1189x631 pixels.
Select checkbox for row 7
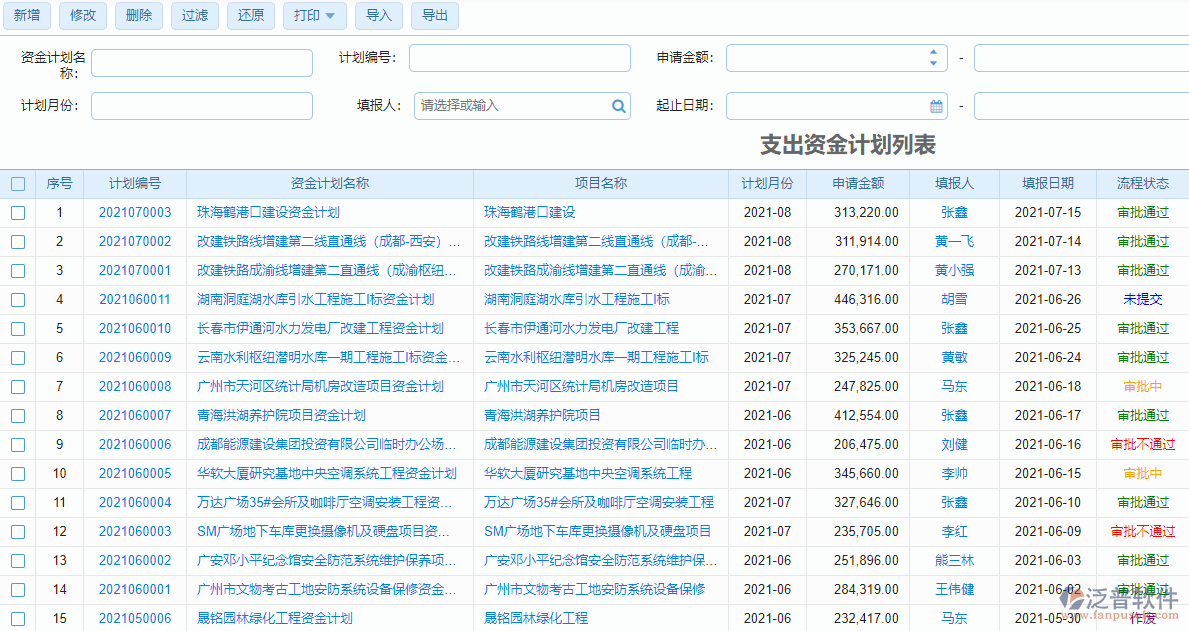coord(18,387)
